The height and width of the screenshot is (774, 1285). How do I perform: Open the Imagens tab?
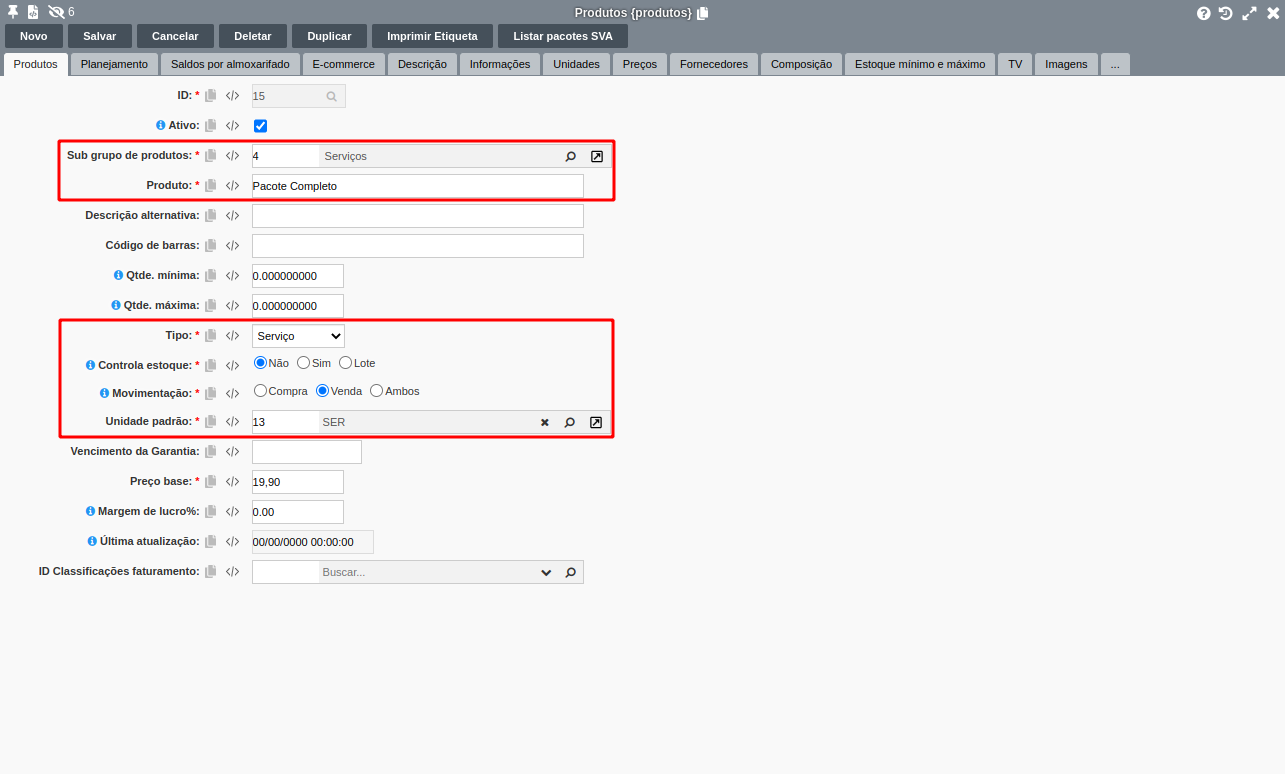click(x=1066, y=64)
